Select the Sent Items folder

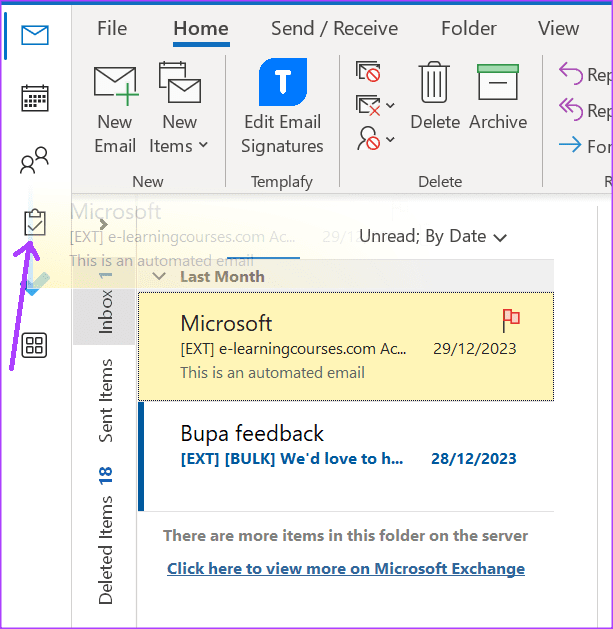105,400
